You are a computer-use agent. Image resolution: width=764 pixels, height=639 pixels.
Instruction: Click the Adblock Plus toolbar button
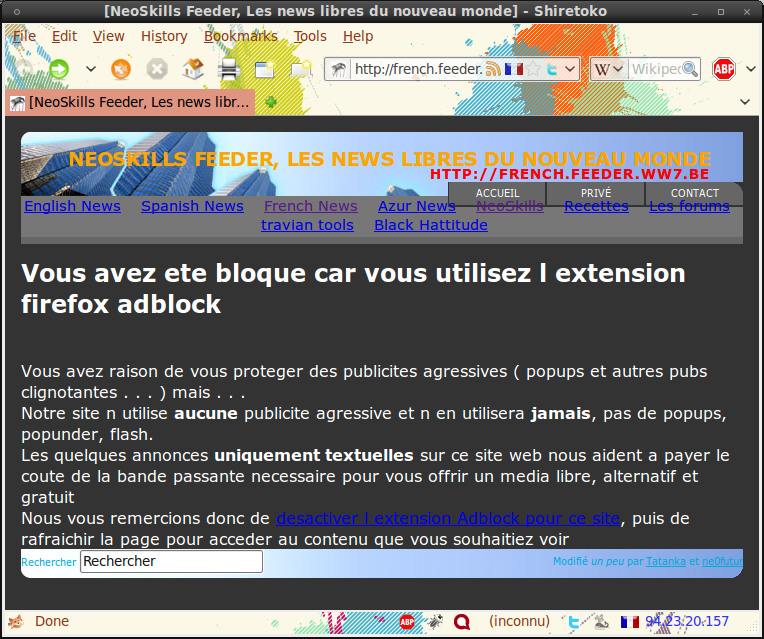(724, 69)
